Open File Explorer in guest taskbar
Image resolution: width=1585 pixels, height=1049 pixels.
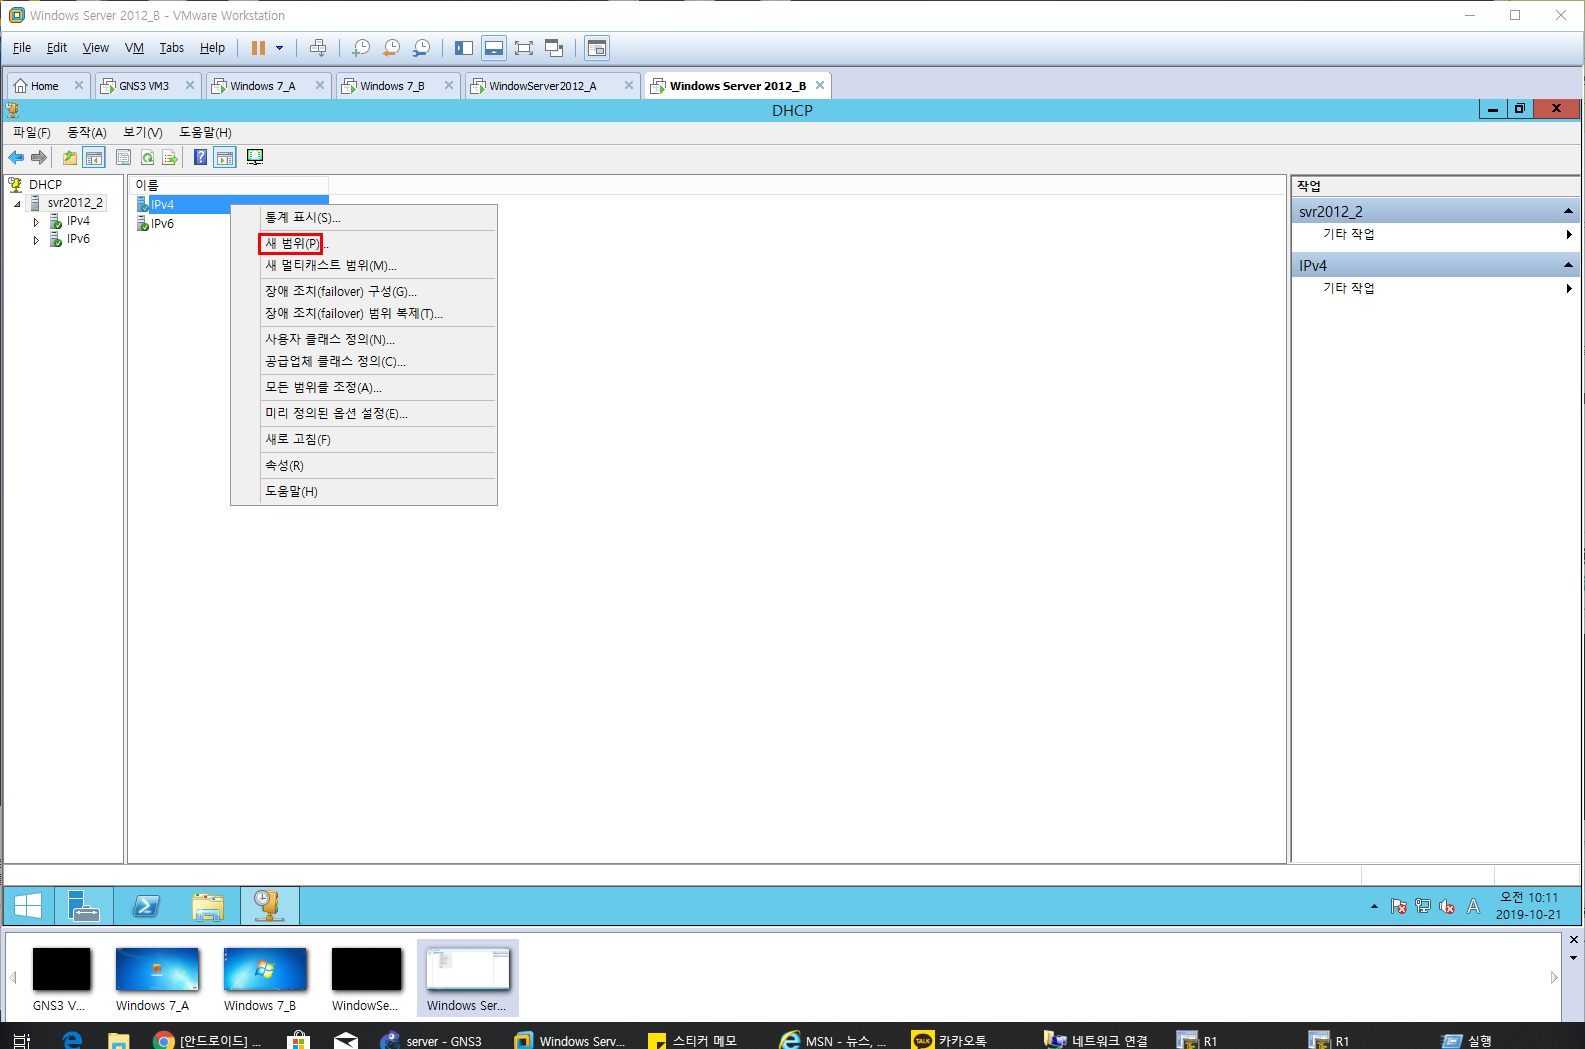208,906
